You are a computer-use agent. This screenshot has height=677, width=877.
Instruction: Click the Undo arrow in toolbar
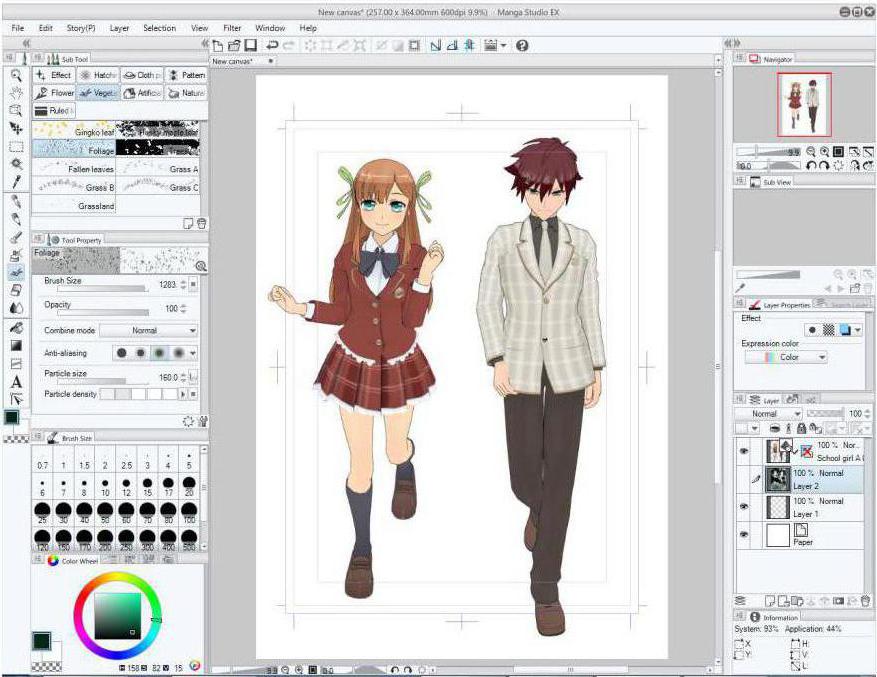(272, 46)
